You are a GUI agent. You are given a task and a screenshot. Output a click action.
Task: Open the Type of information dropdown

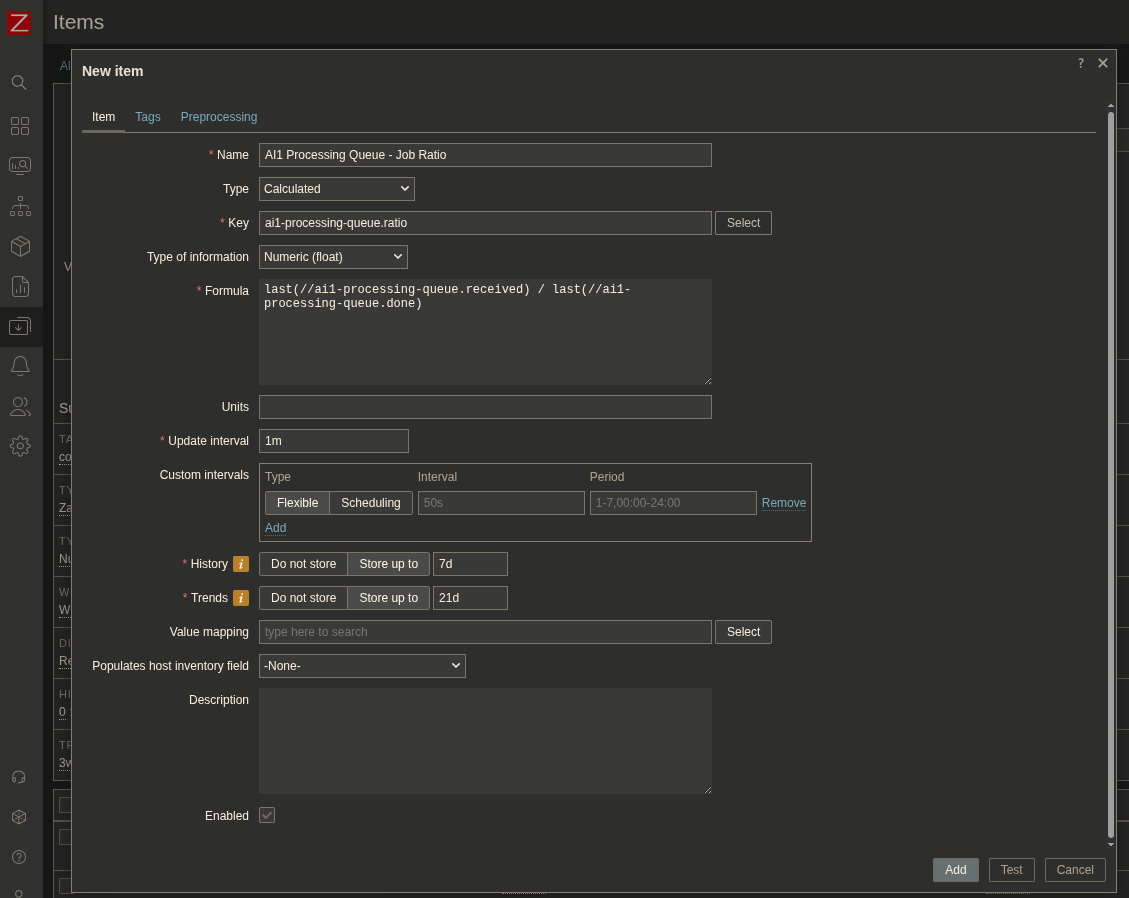(x=333, y=257)
